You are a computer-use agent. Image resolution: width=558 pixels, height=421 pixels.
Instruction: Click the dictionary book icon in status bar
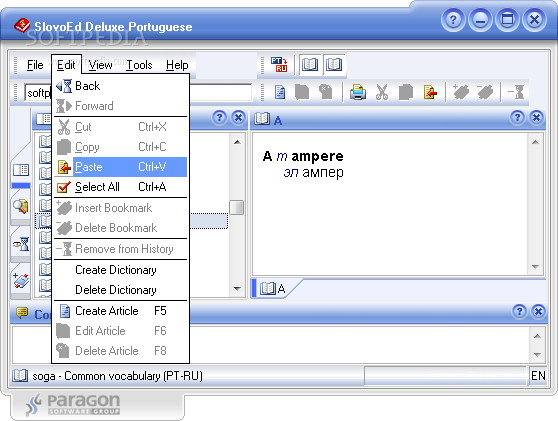tap(20, 375)
